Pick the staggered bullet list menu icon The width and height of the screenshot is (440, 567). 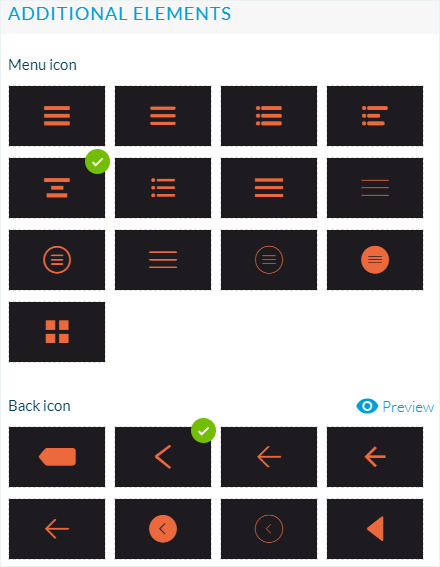[375, 116]
